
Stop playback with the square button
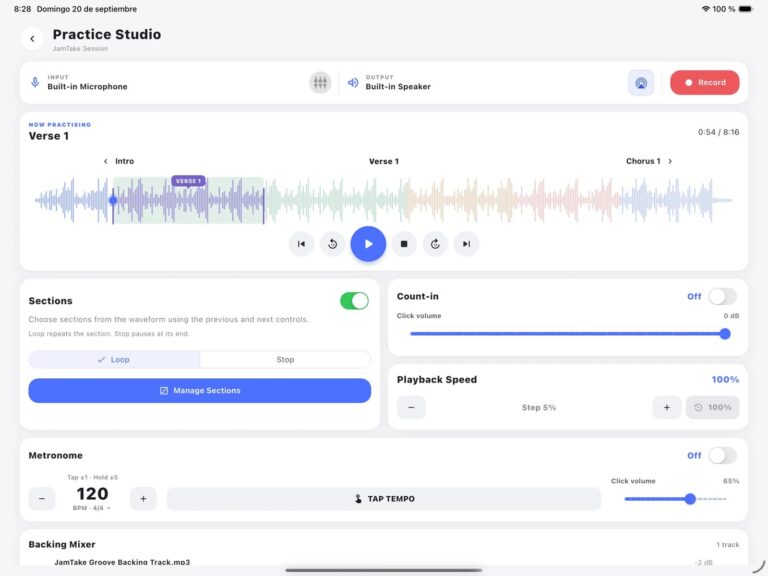pos(404,244)
